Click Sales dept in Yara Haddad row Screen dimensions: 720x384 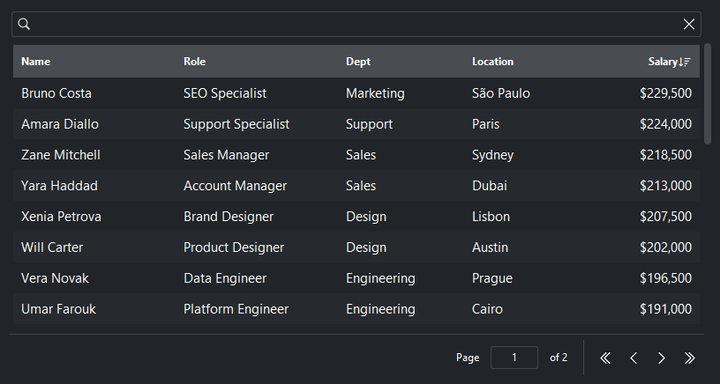(x=361, y=186)
